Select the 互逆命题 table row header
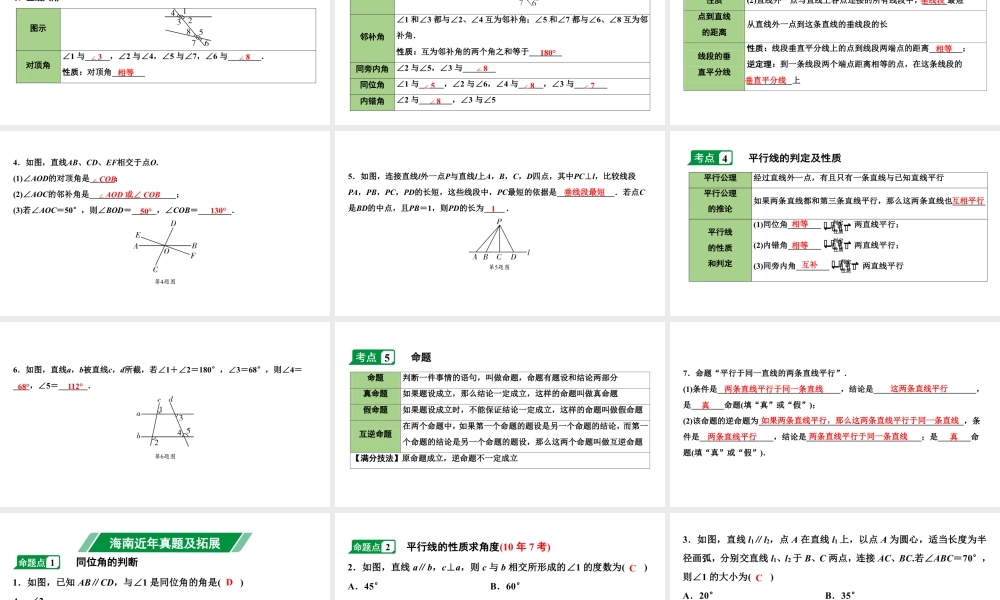This screenshot has height=600, width=1000. click(x=375, y=435)
